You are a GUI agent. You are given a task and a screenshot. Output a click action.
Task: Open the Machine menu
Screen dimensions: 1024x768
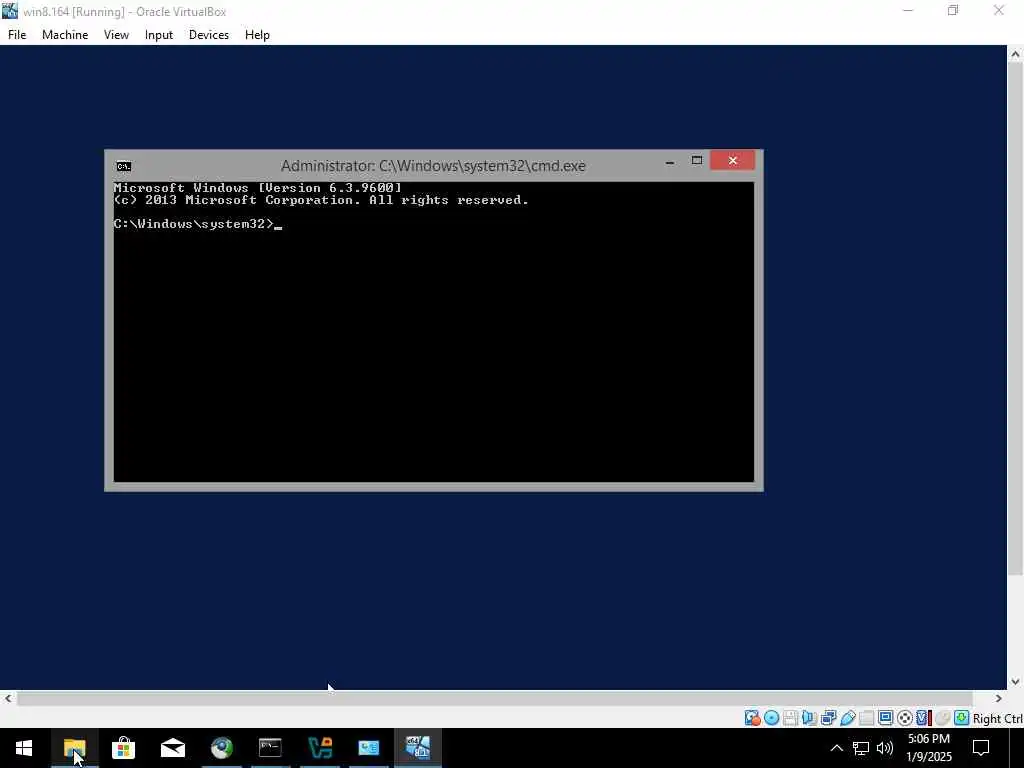click(65, 35)
